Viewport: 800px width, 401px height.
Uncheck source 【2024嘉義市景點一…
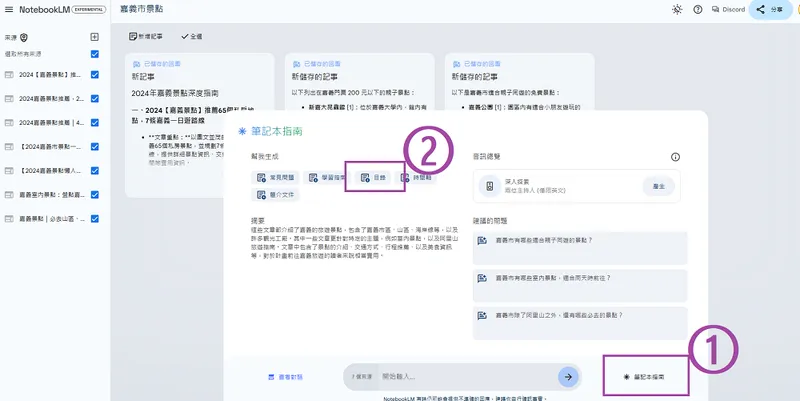(x=94, y=146)
